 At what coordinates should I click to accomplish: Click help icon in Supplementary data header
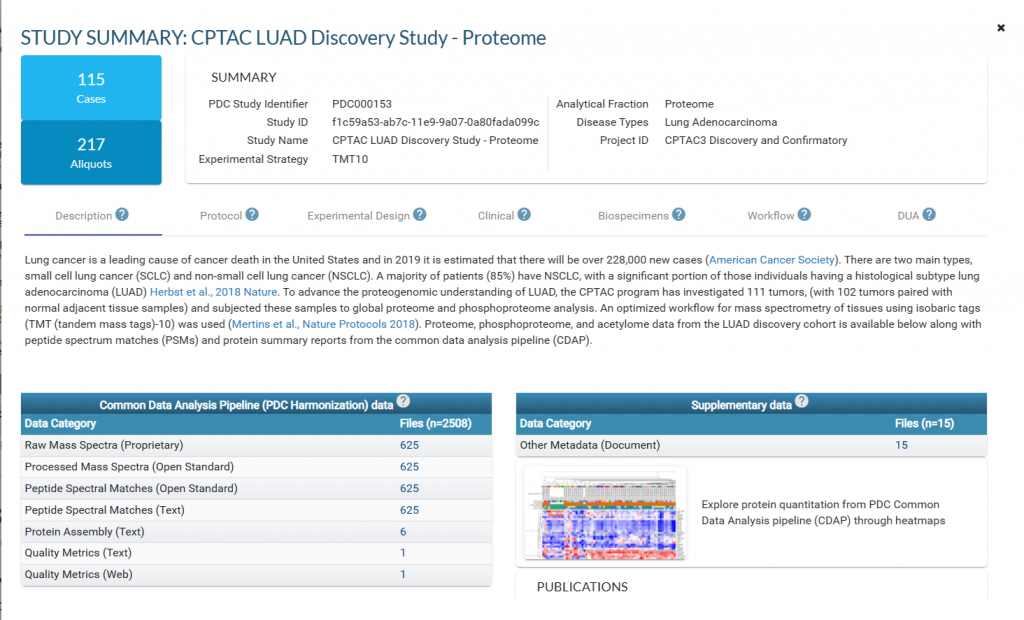tap(800, 402)
